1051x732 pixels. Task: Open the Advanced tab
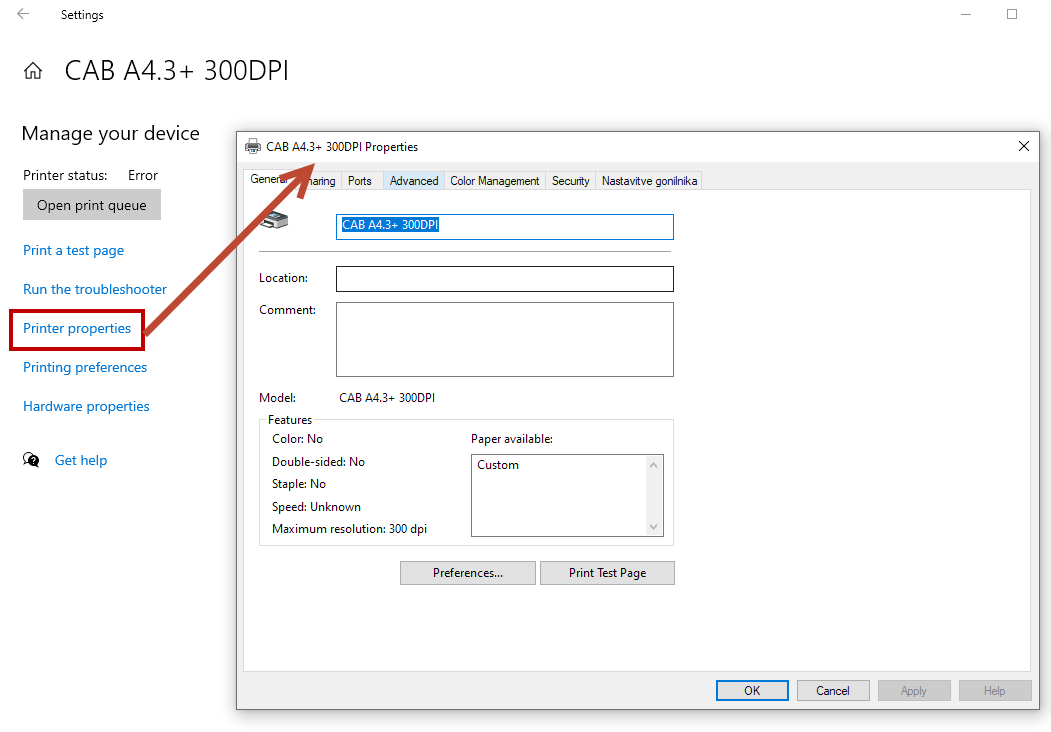[414, 181]
